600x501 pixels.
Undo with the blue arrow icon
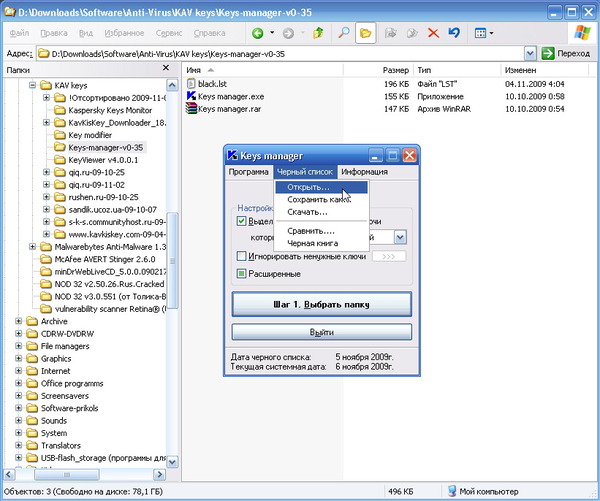(x=454, y=33)
